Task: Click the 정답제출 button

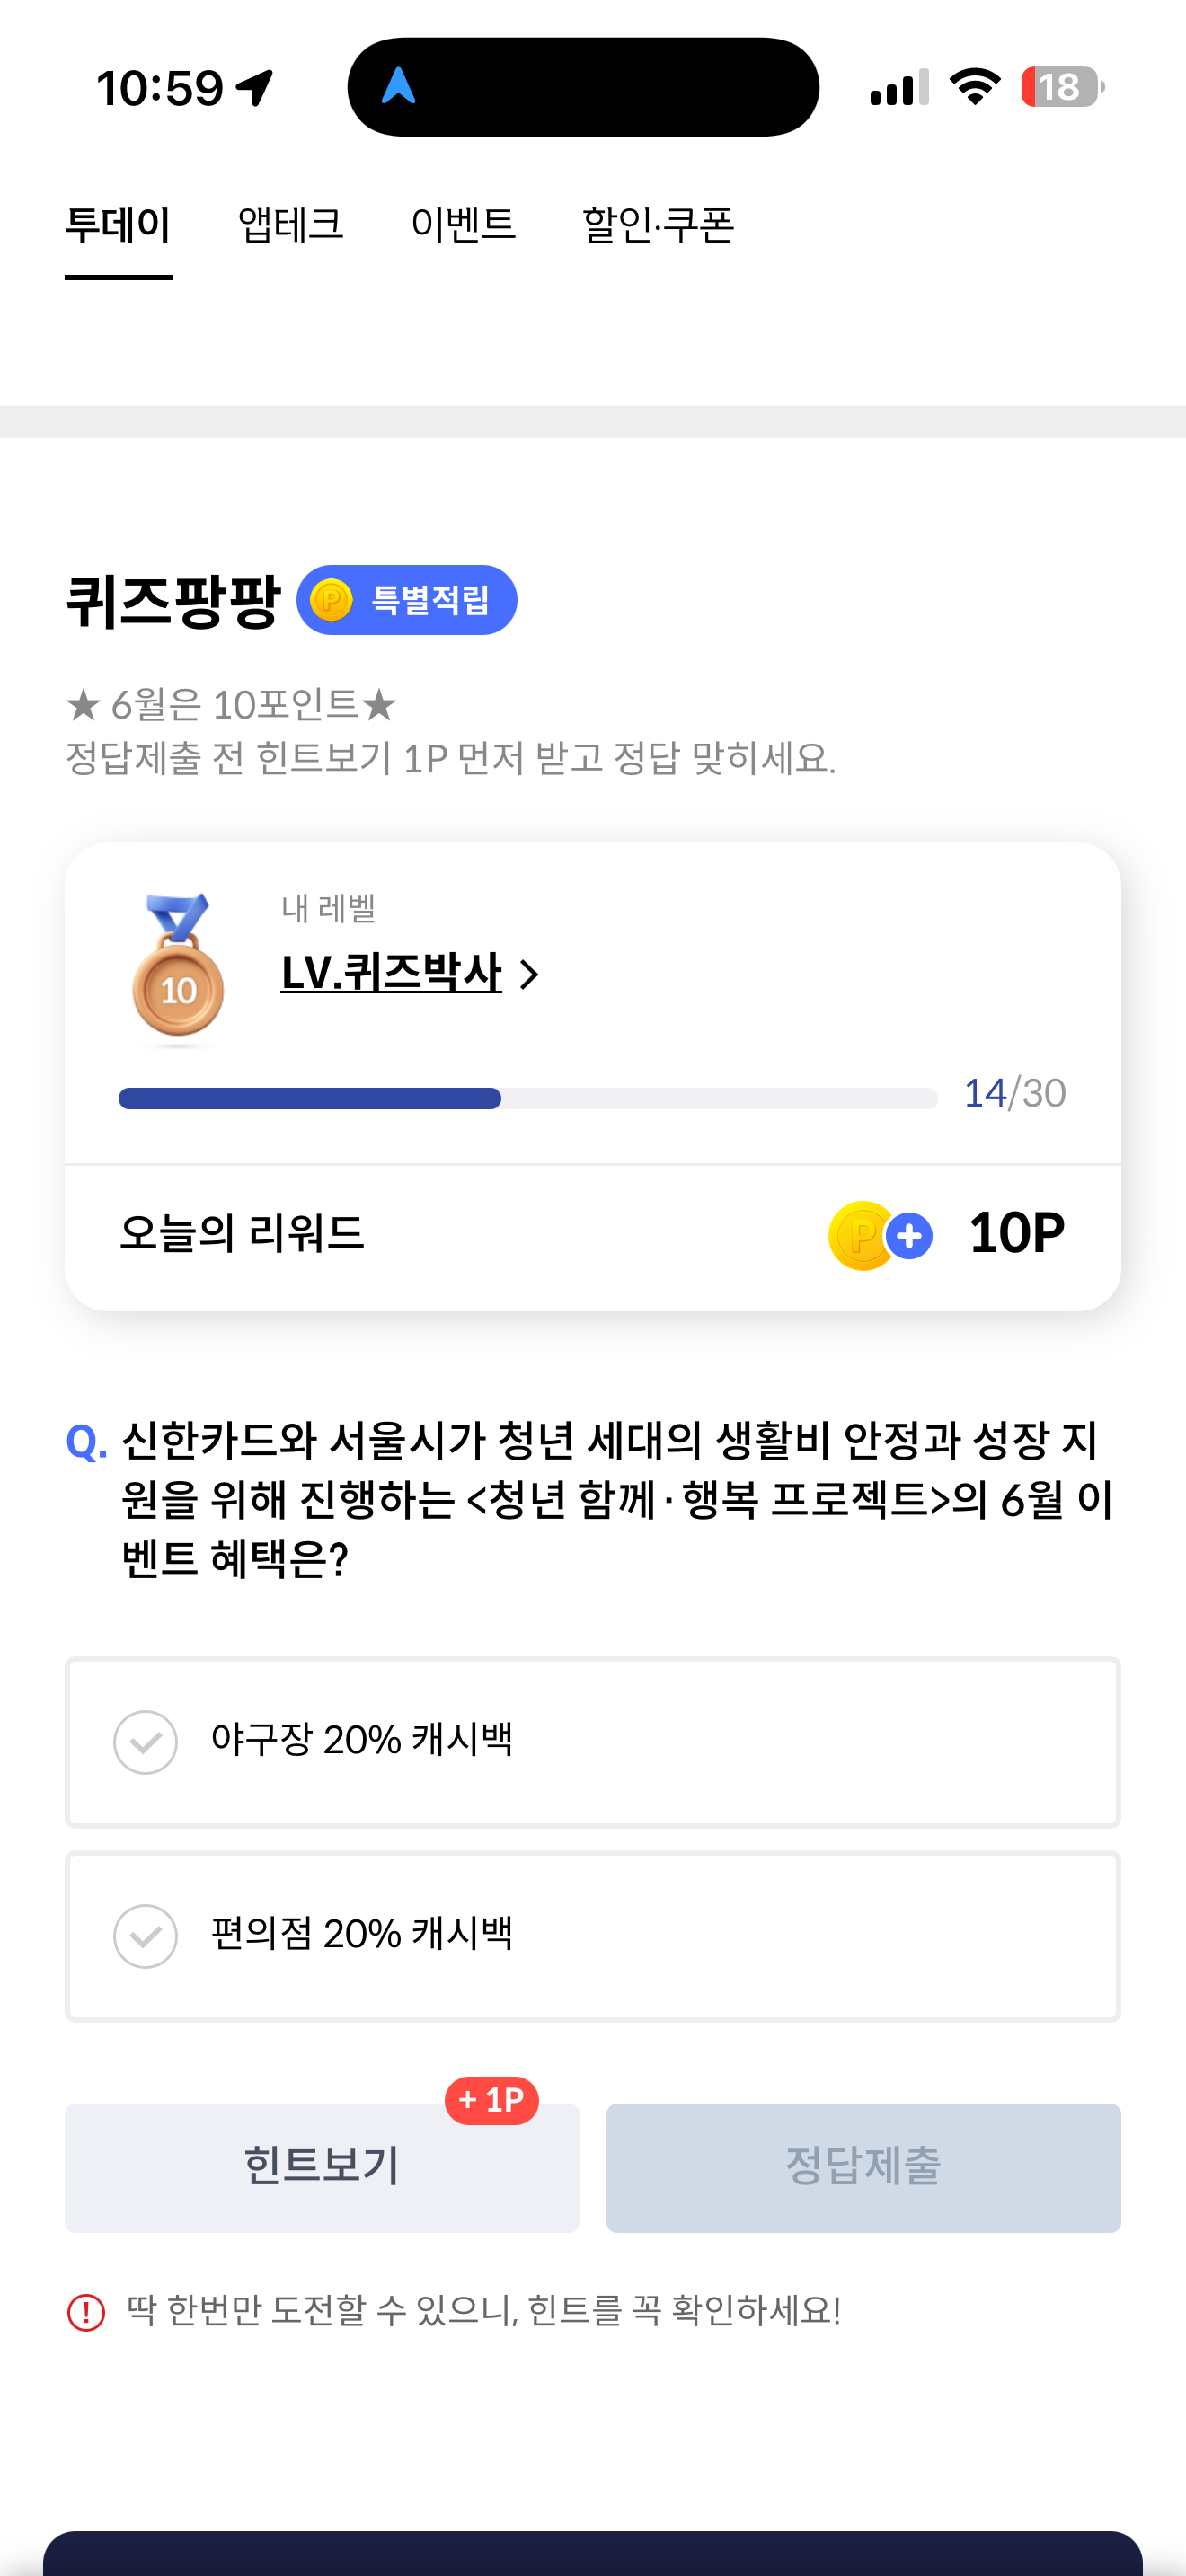Action: 863,2167
